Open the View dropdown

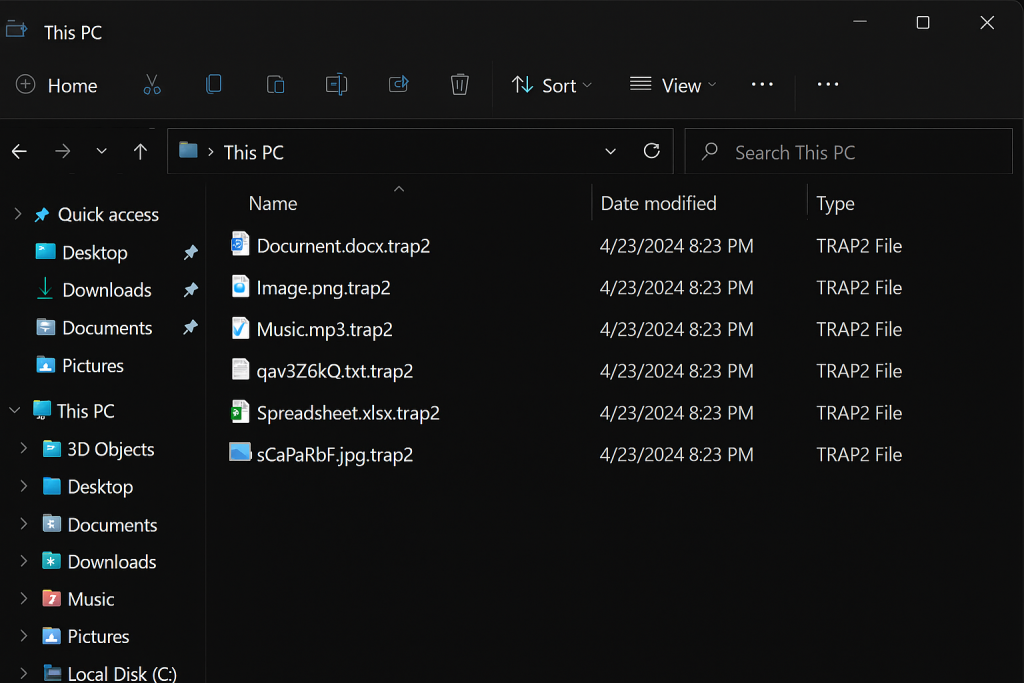click(x=672, y=85)
